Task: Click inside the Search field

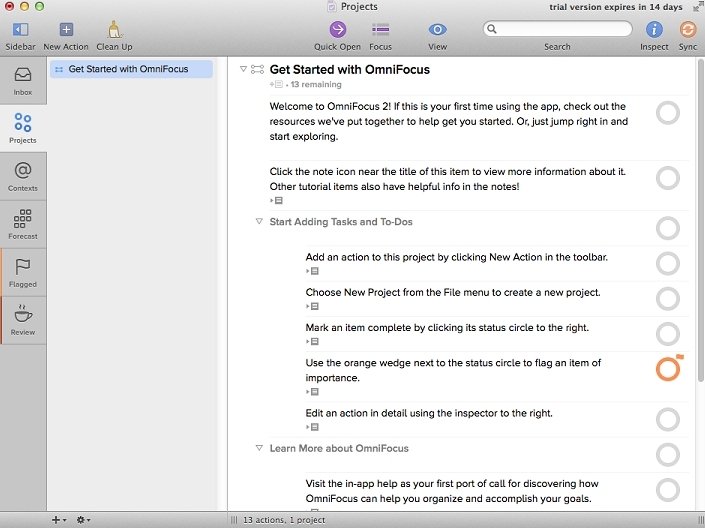Action: tap(558, 29)
